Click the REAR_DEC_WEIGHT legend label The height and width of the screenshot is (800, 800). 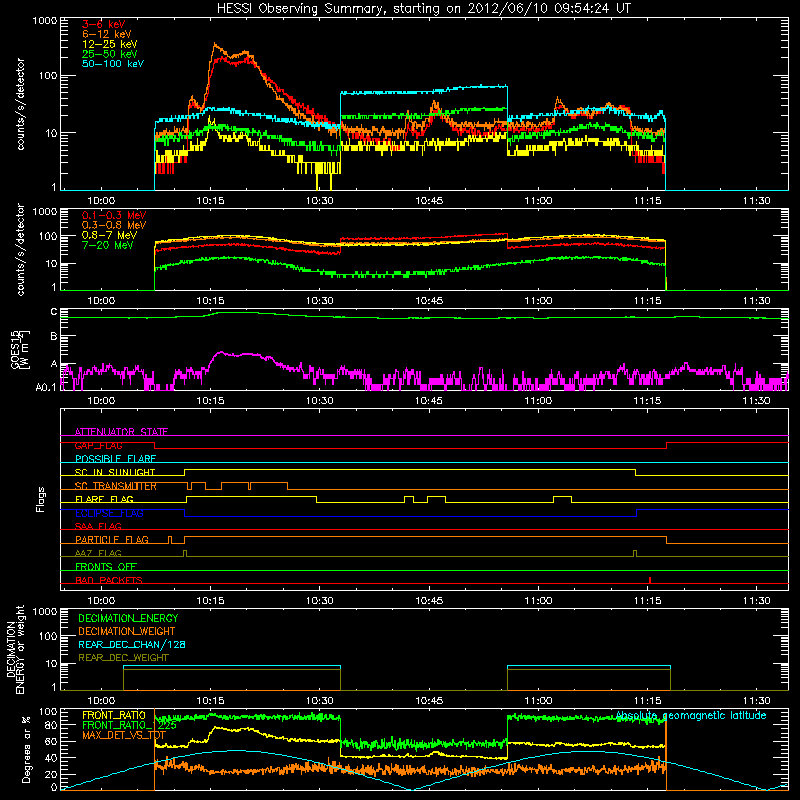(123, 658)
